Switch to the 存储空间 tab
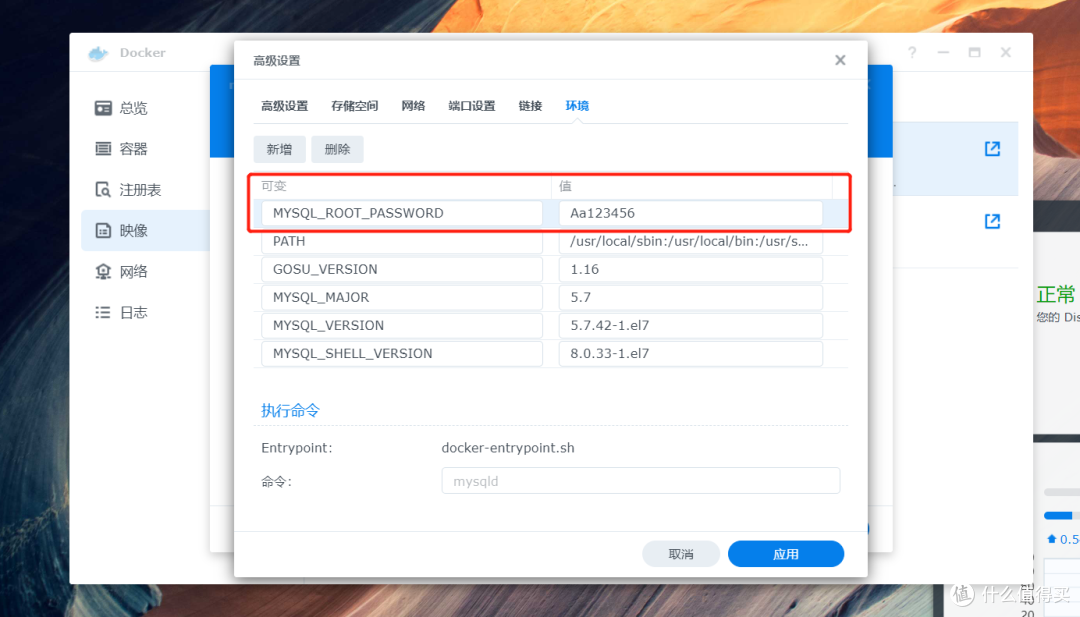Viewport: 1080px width, 617px height. point(355,106)
